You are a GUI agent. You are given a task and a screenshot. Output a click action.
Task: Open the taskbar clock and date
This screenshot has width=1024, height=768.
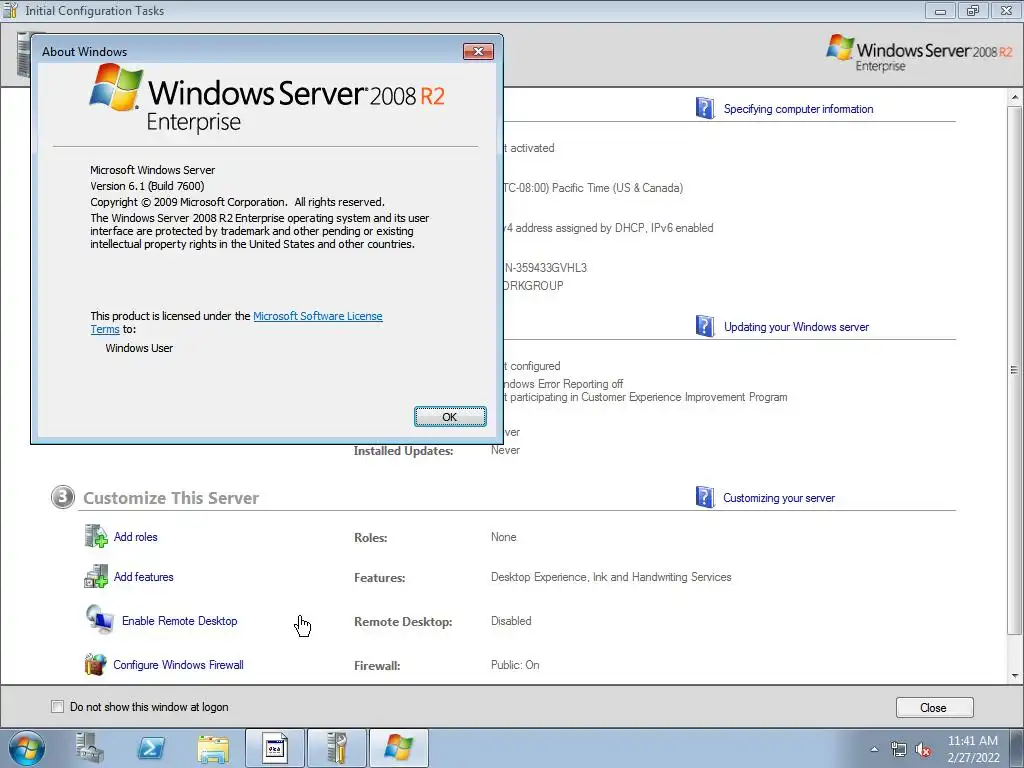click(973, 749)
